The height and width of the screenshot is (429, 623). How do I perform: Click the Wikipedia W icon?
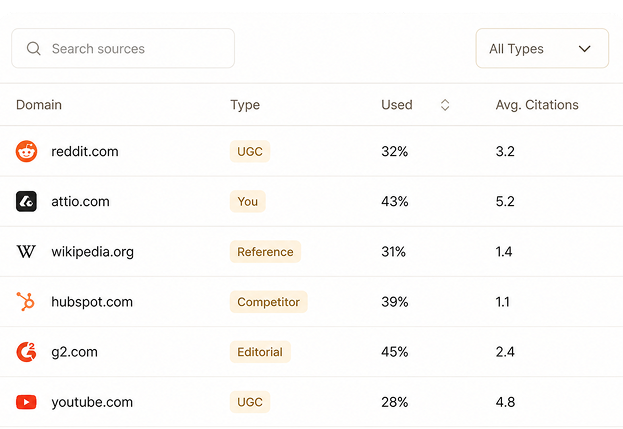coord(26,251)
